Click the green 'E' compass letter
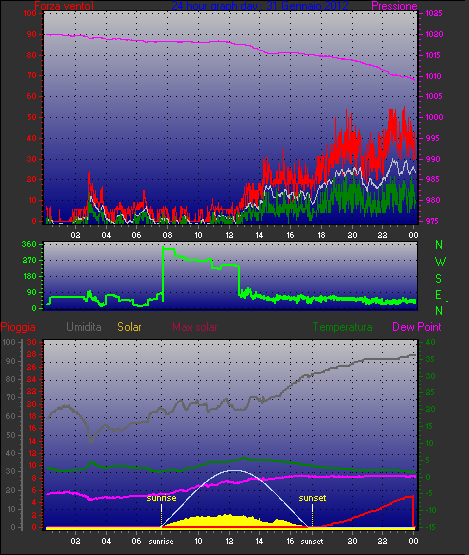Screen dimensions: 469x555 tap(439, 295)
